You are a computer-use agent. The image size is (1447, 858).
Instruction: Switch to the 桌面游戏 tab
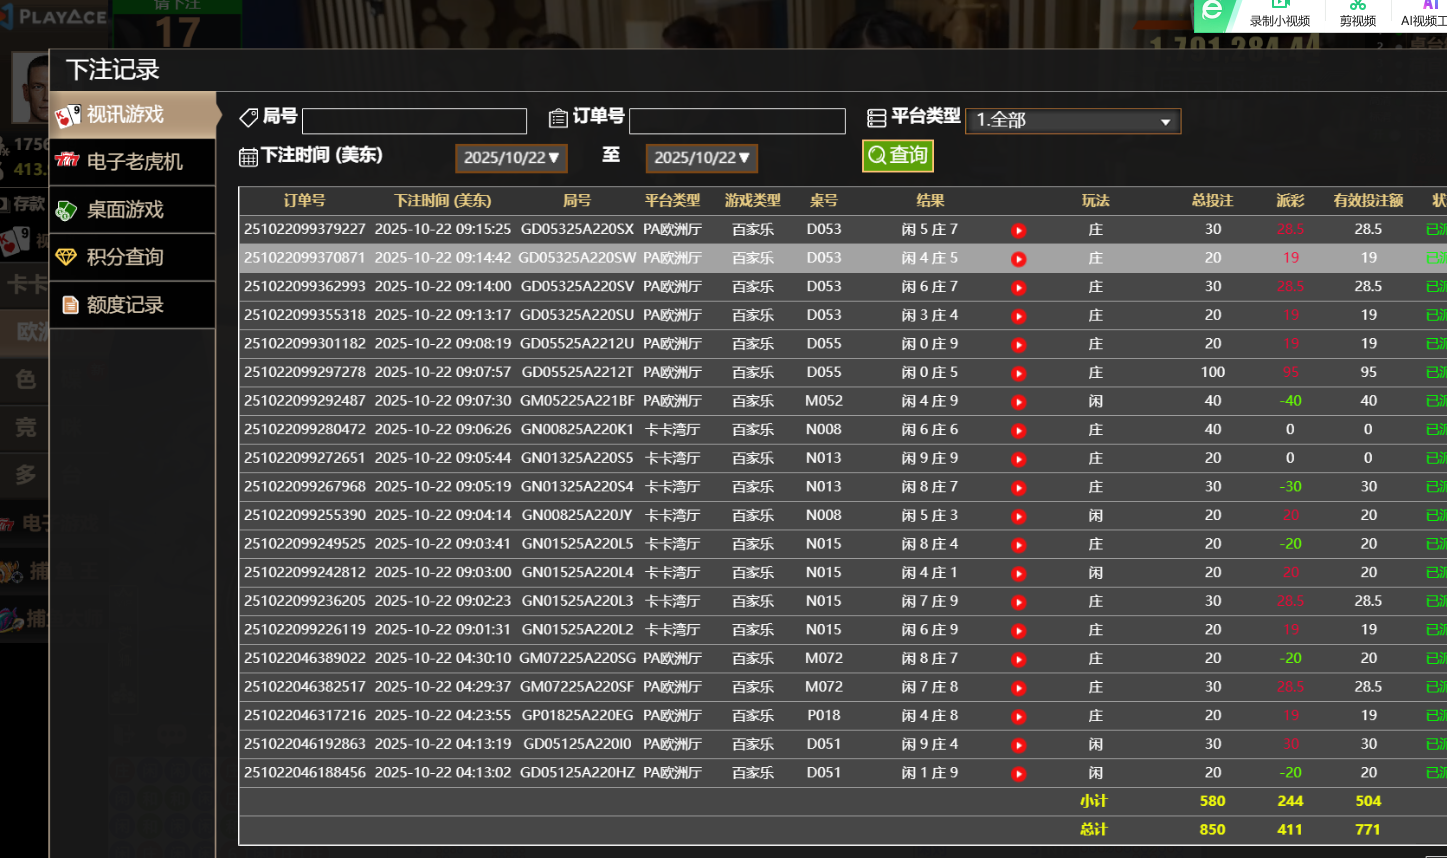point(125,210)
